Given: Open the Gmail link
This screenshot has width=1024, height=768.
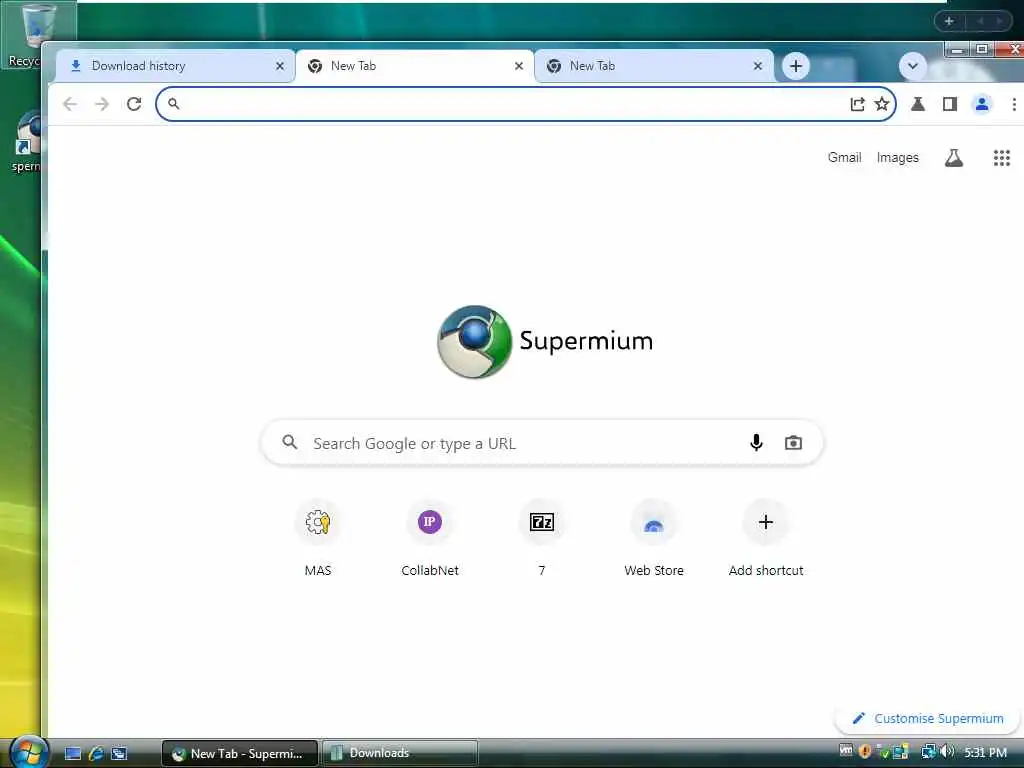Looking at the screenshot, I should pos(844,157).
